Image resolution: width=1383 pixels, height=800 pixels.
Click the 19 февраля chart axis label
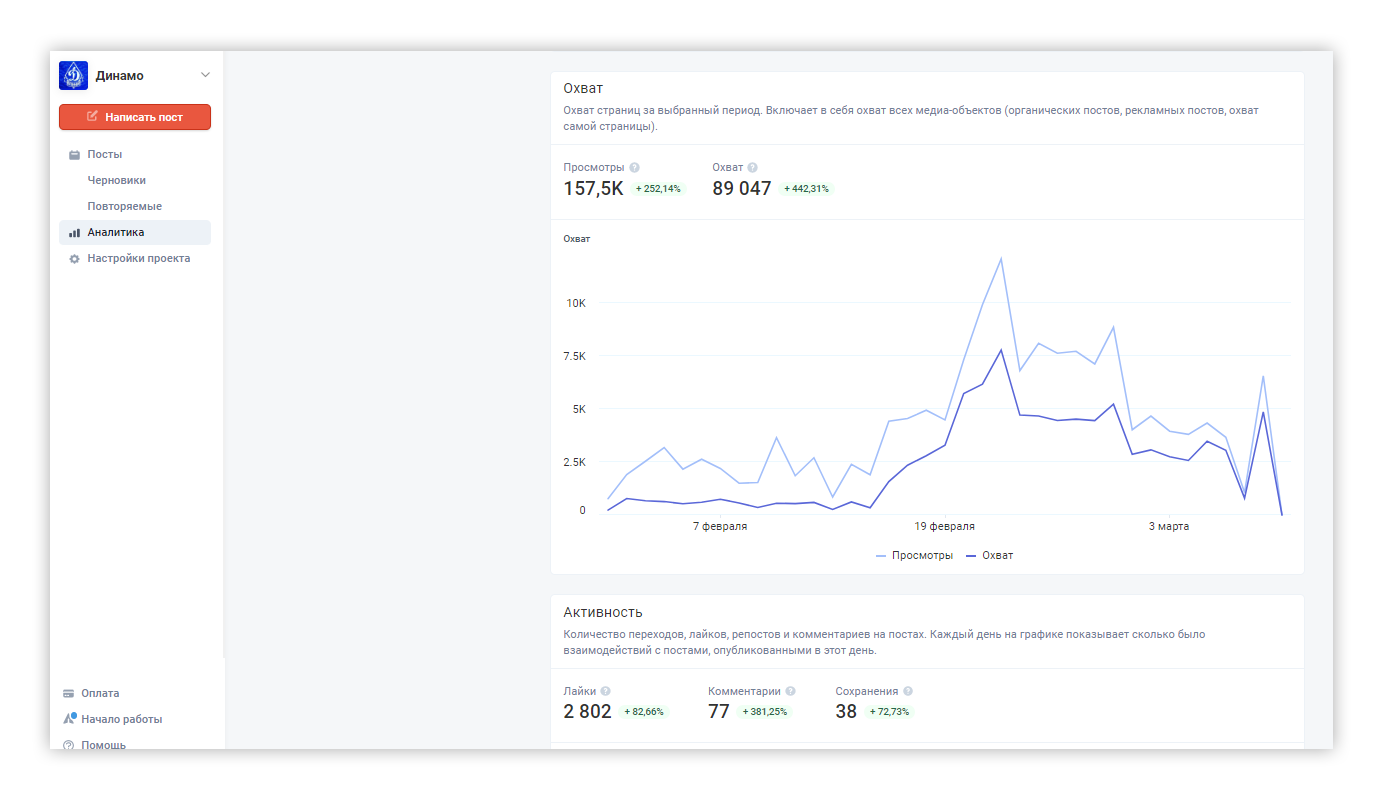[945, 526]
